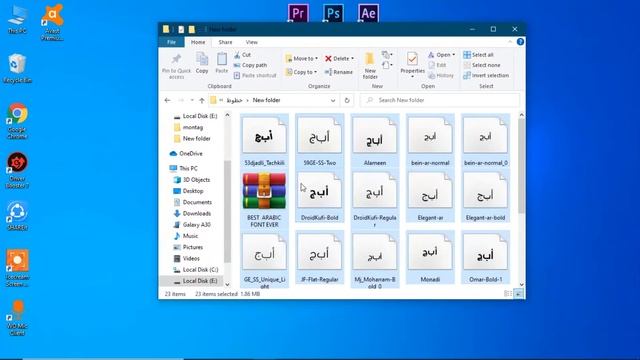Switch to the Share ribbon tab
Image resolution: width=640 pixels, height=360 pixels.
click(x=225, y=42)
